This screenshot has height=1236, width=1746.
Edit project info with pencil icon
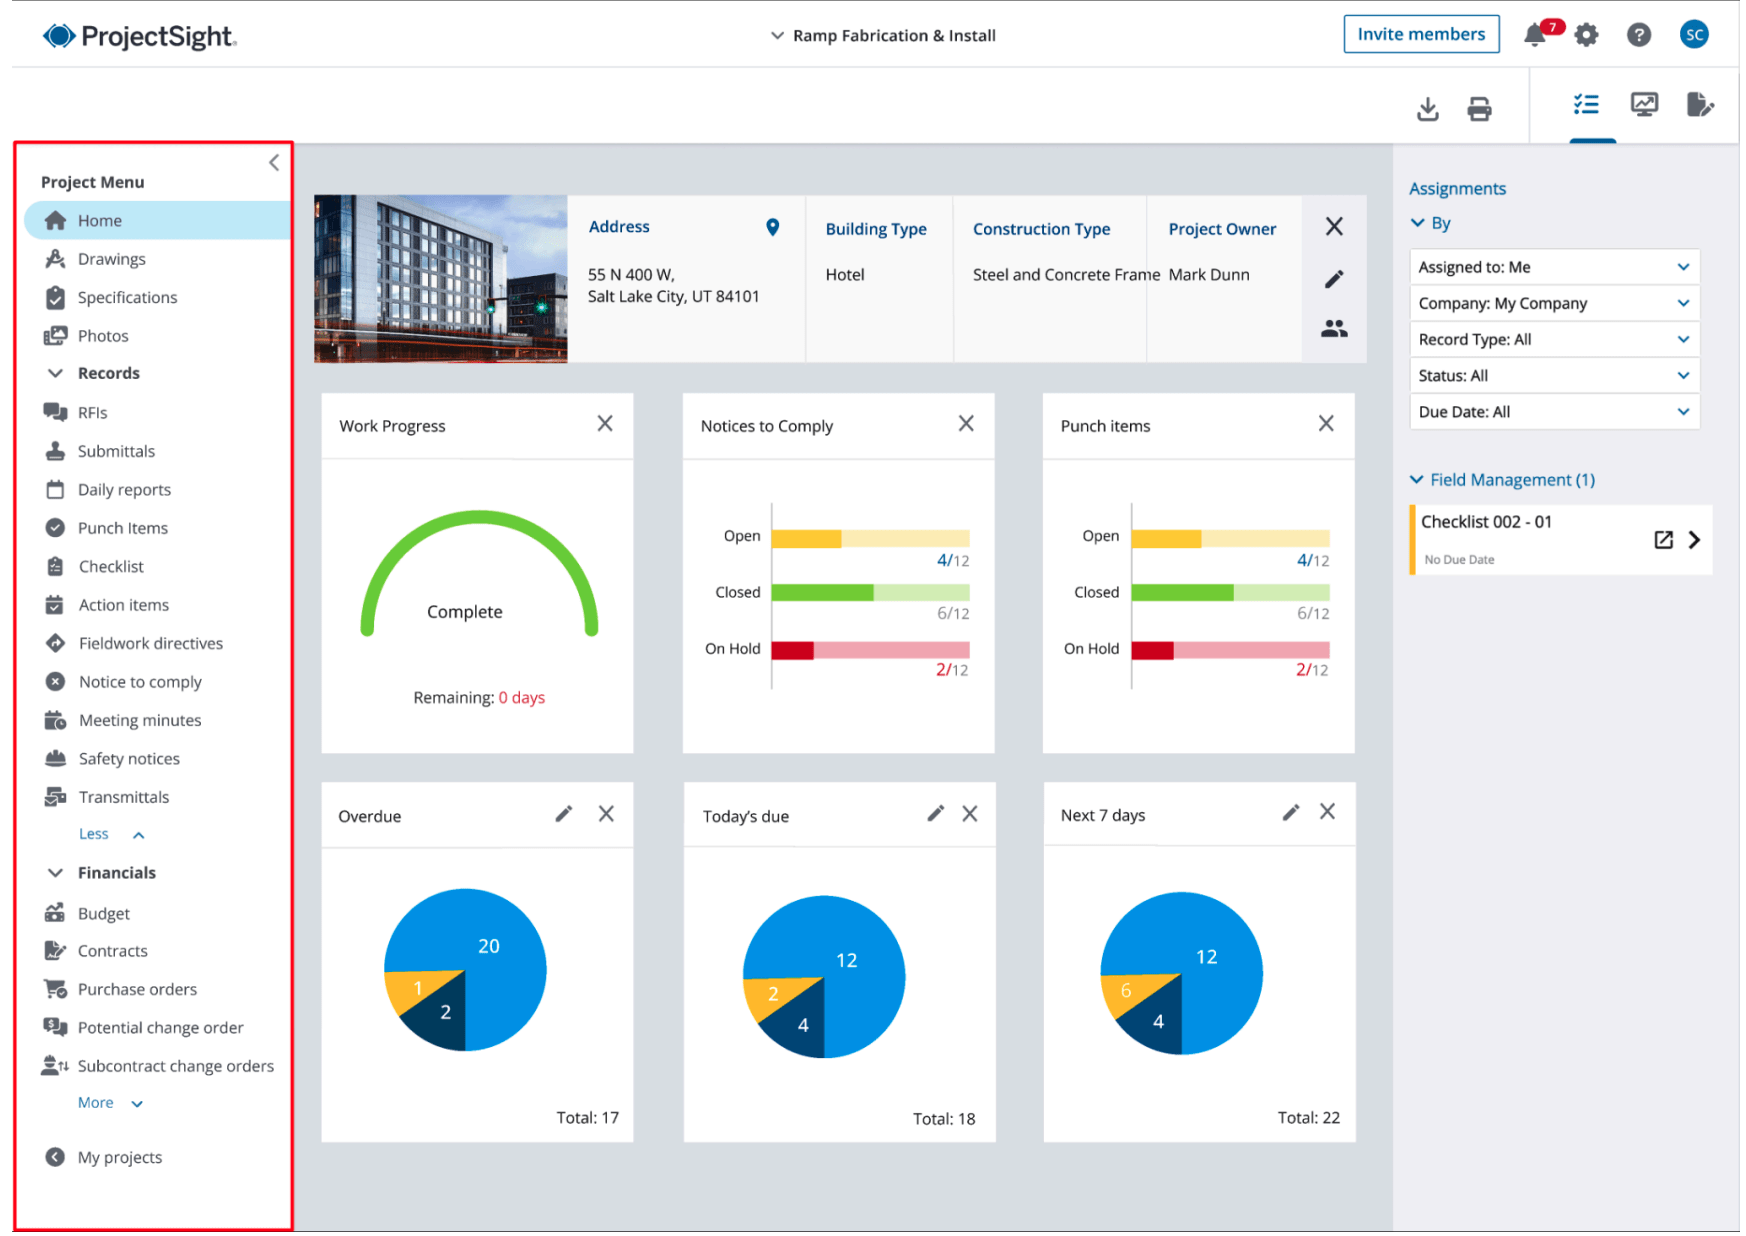coord(1334,279)
